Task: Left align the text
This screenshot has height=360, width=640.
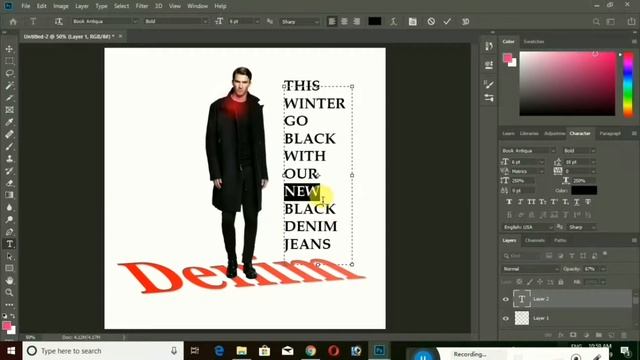Action: pyautogui.click(x=332, y=22)
